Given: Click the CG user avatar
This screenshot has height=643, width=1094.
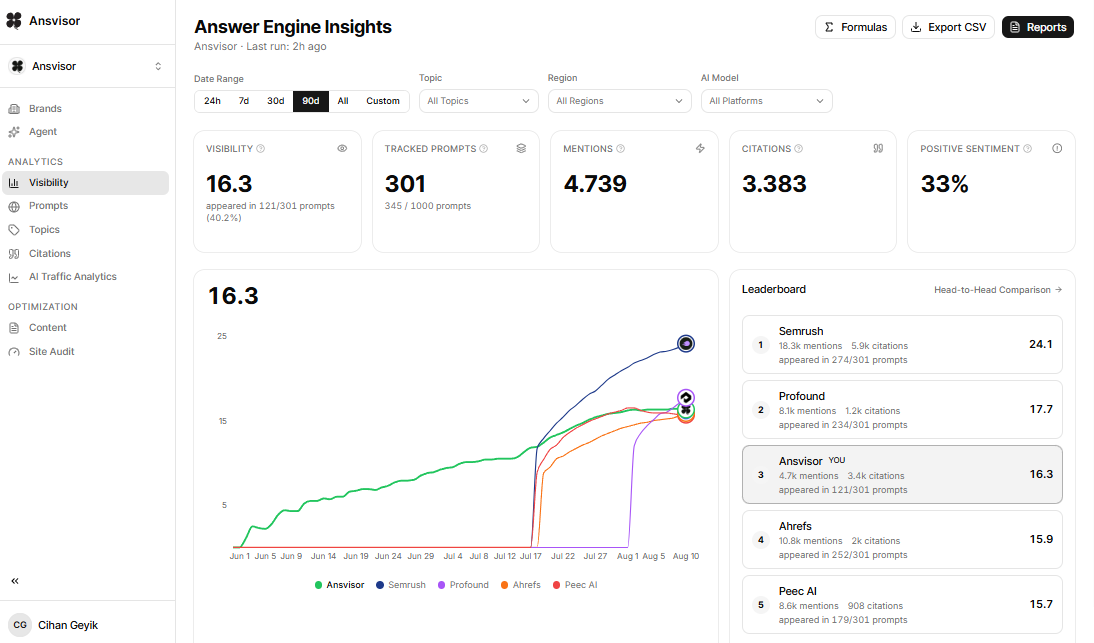Looking at the screenshot, I should coord(20,625).
